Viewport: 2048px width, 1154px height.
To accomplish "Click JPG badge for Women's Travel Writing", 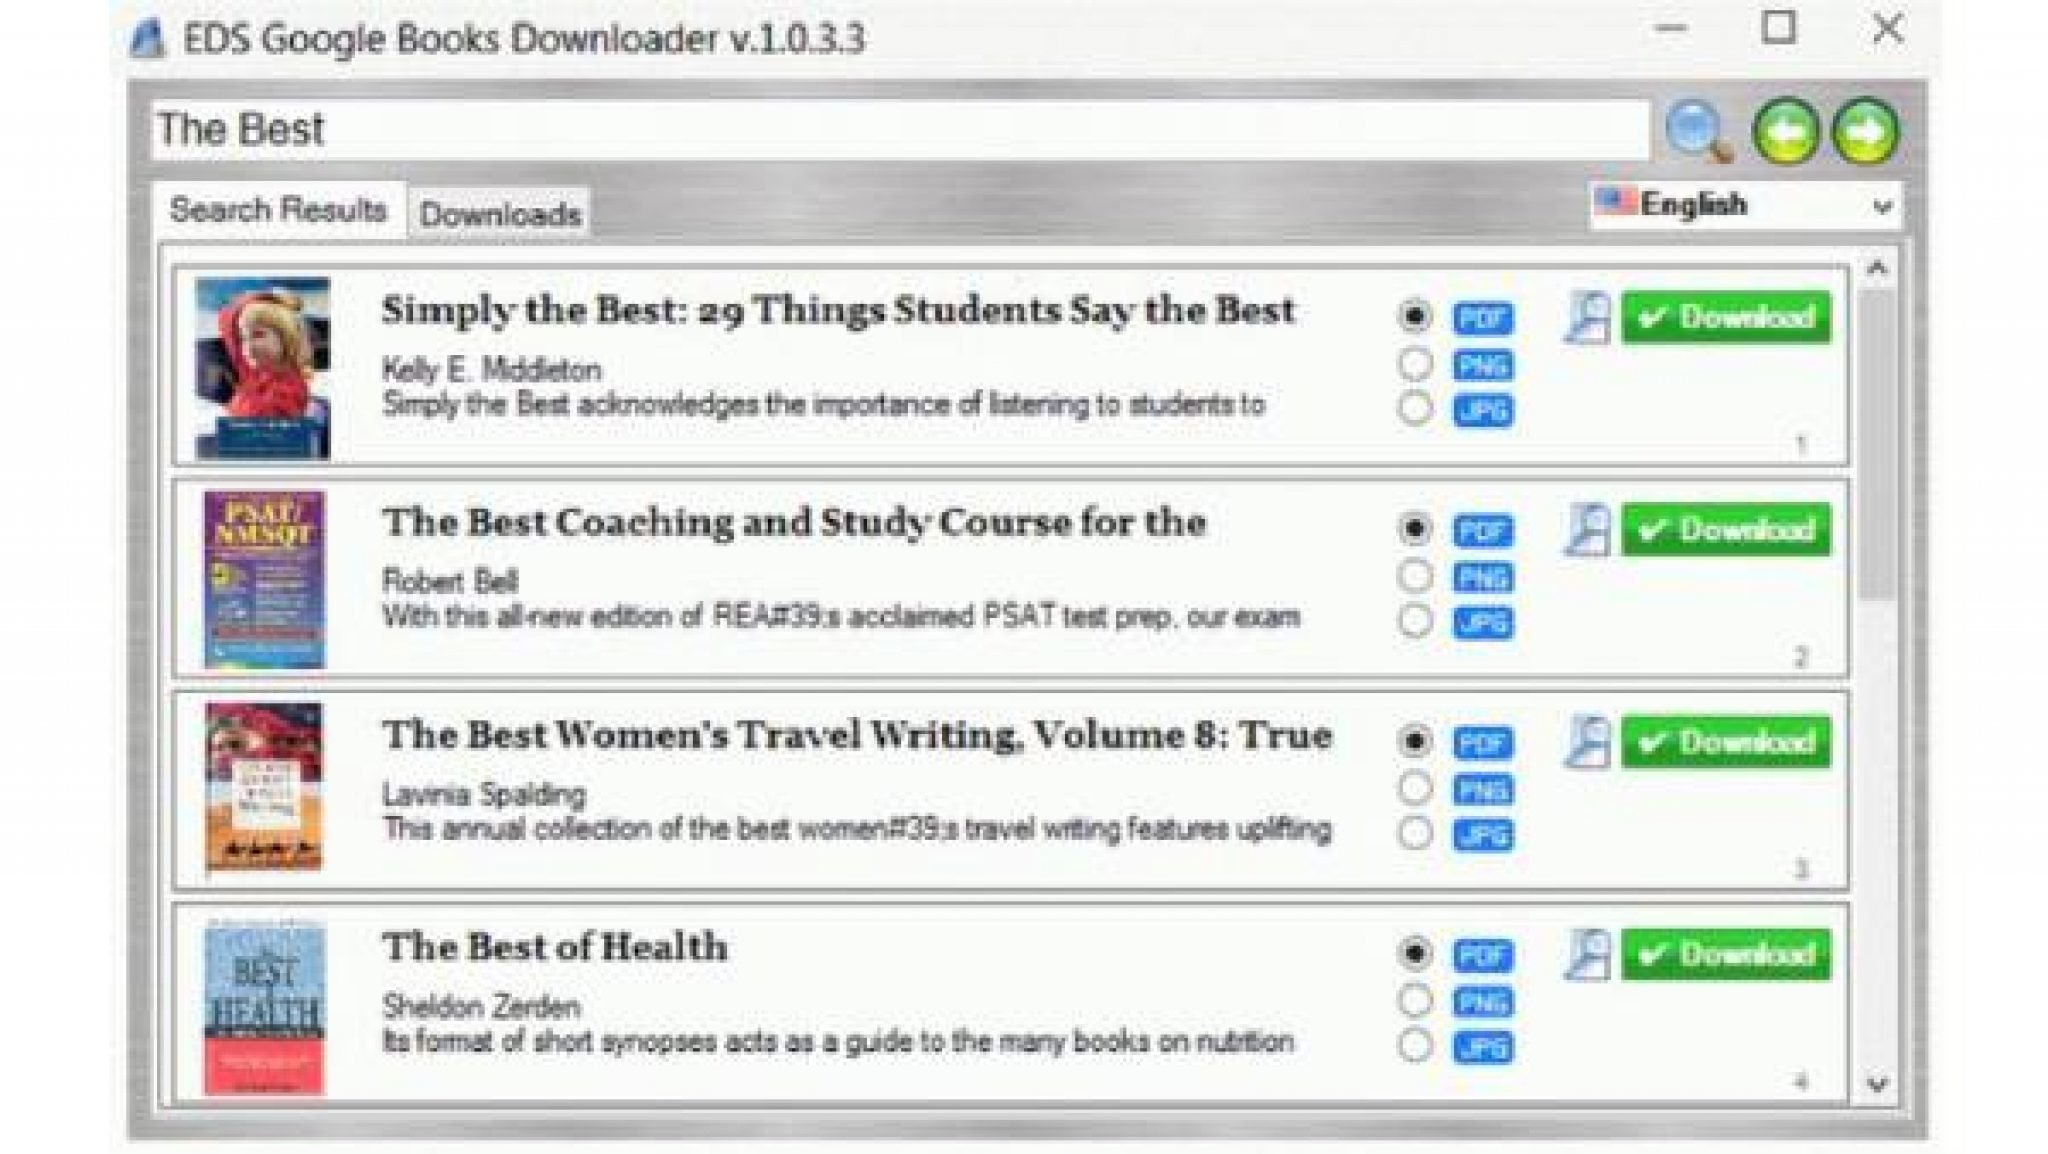I will pos(1483,835).
